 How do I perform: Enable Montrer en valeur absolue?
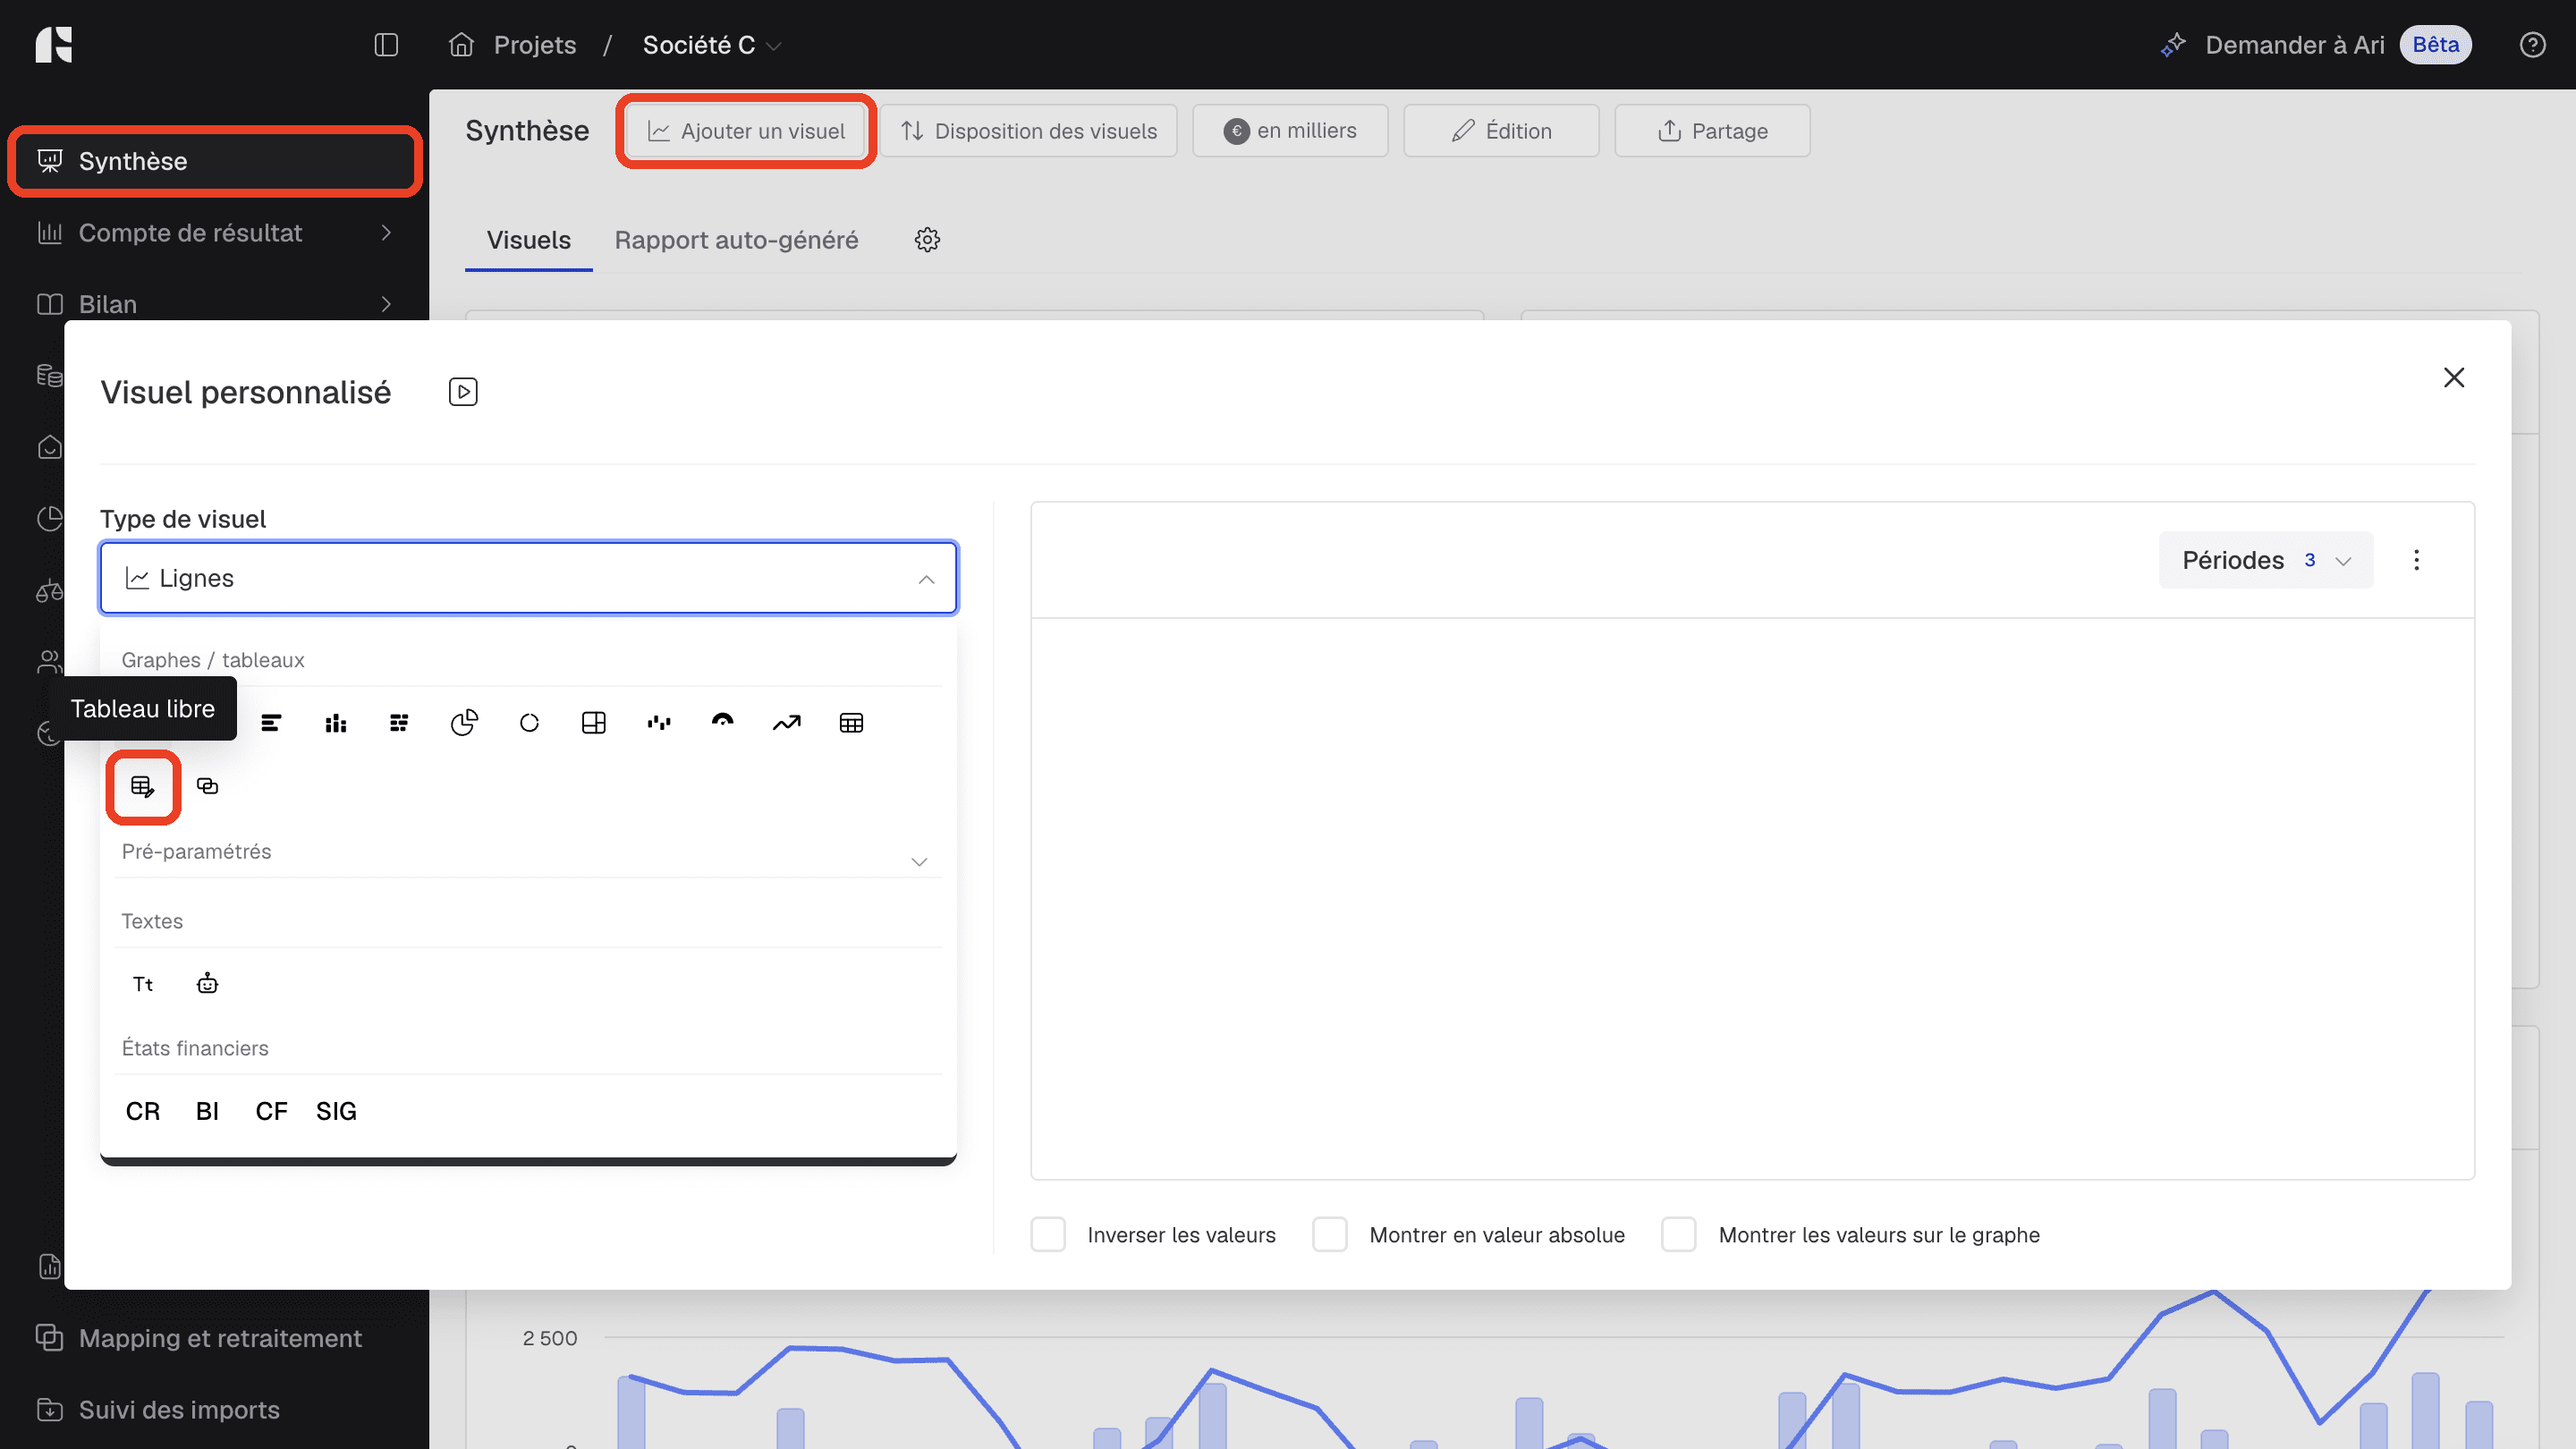pyautogui.click(x=1330, y=1235)
